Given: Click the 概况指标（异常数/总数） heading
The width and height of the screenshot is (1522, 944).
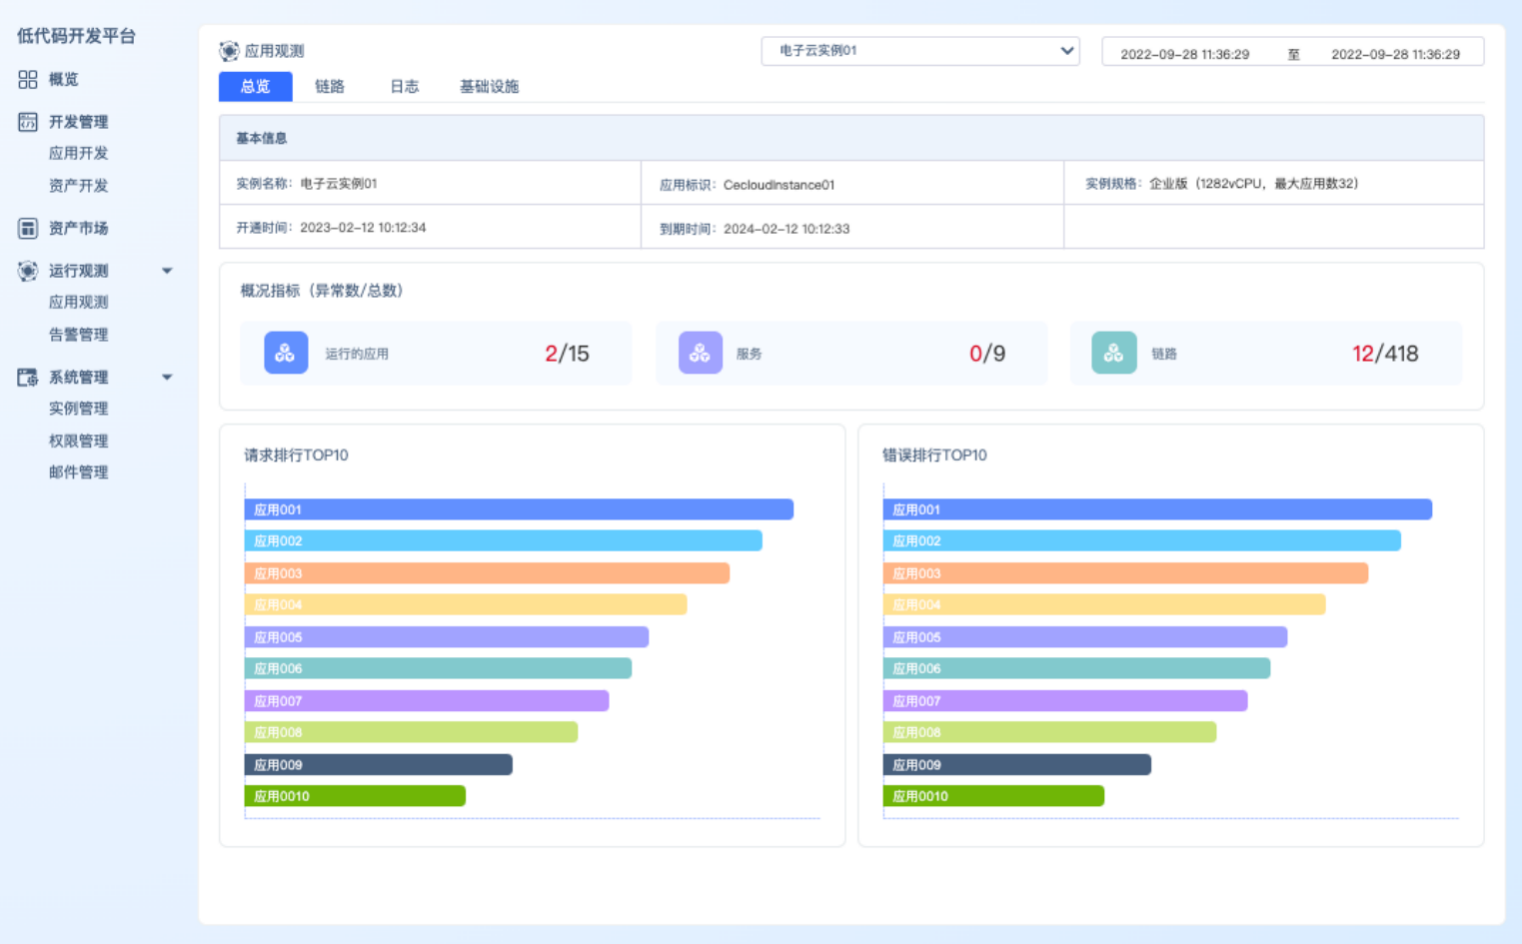Looking at the screenshot, I should pos(322,291).
